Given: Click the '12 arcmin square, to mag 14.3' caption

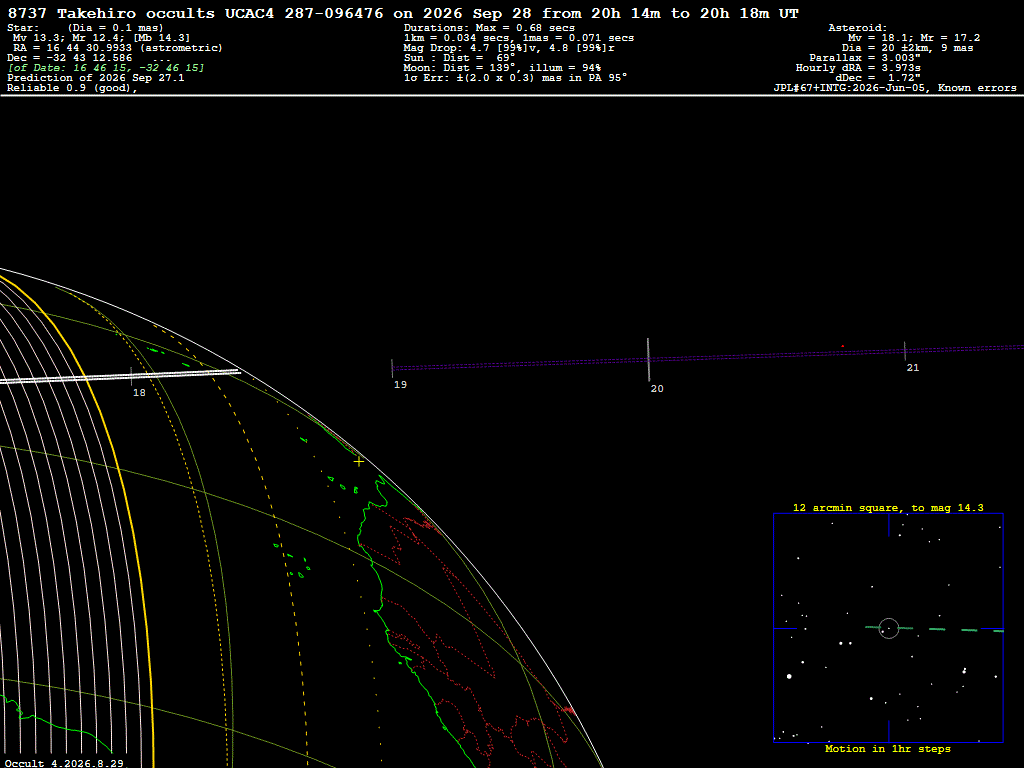Looking at the screenshot, I should (888, 507).
